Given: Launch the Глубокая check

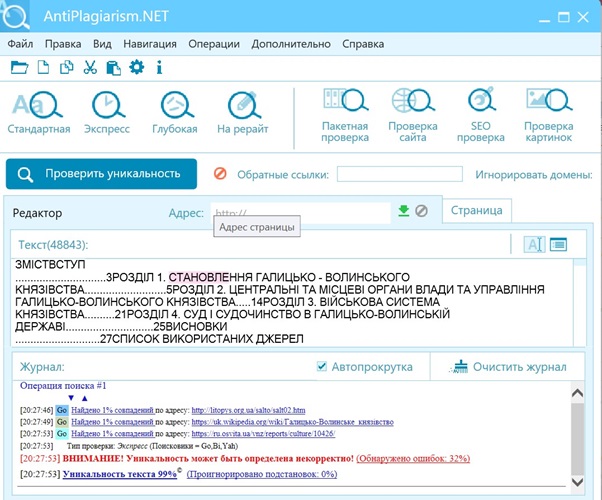Looking at the screenshot, I should tap(175, 112).
